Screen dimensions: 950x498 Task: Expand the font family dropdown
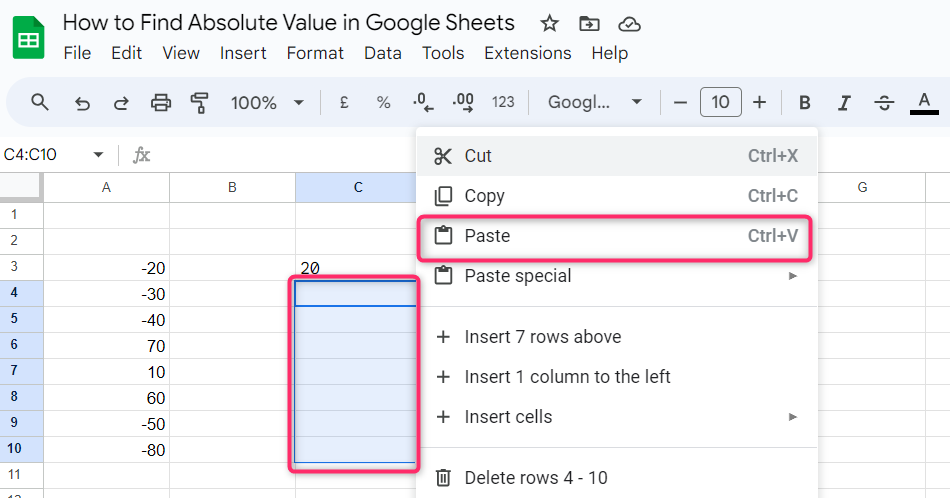coord(595,102)
